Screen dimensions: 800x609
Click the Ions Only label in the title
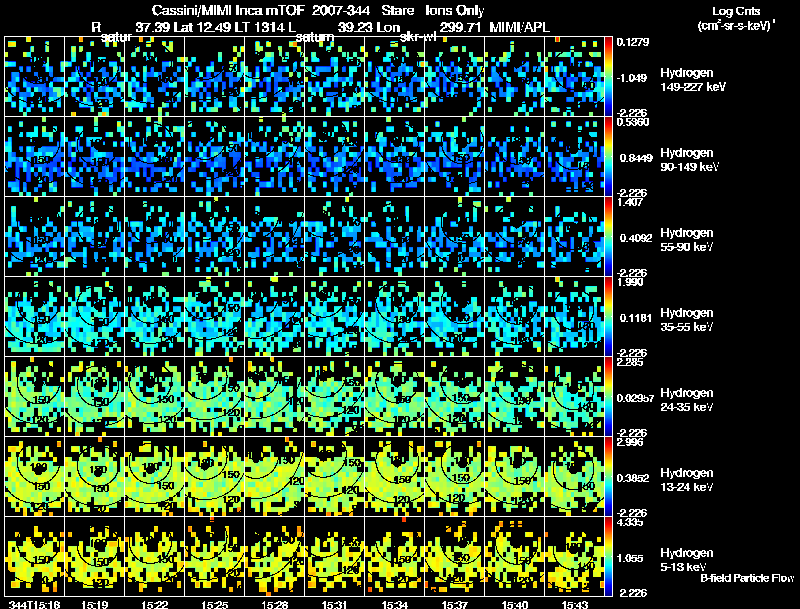(x=455, y=11)
